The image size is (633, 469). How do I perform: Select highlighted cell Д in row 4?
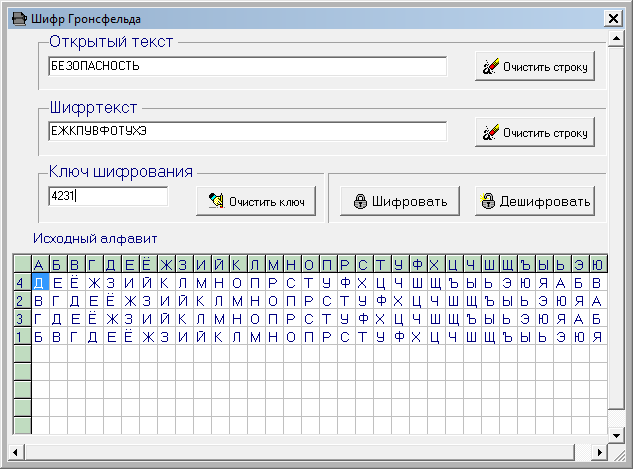point(40,282)
